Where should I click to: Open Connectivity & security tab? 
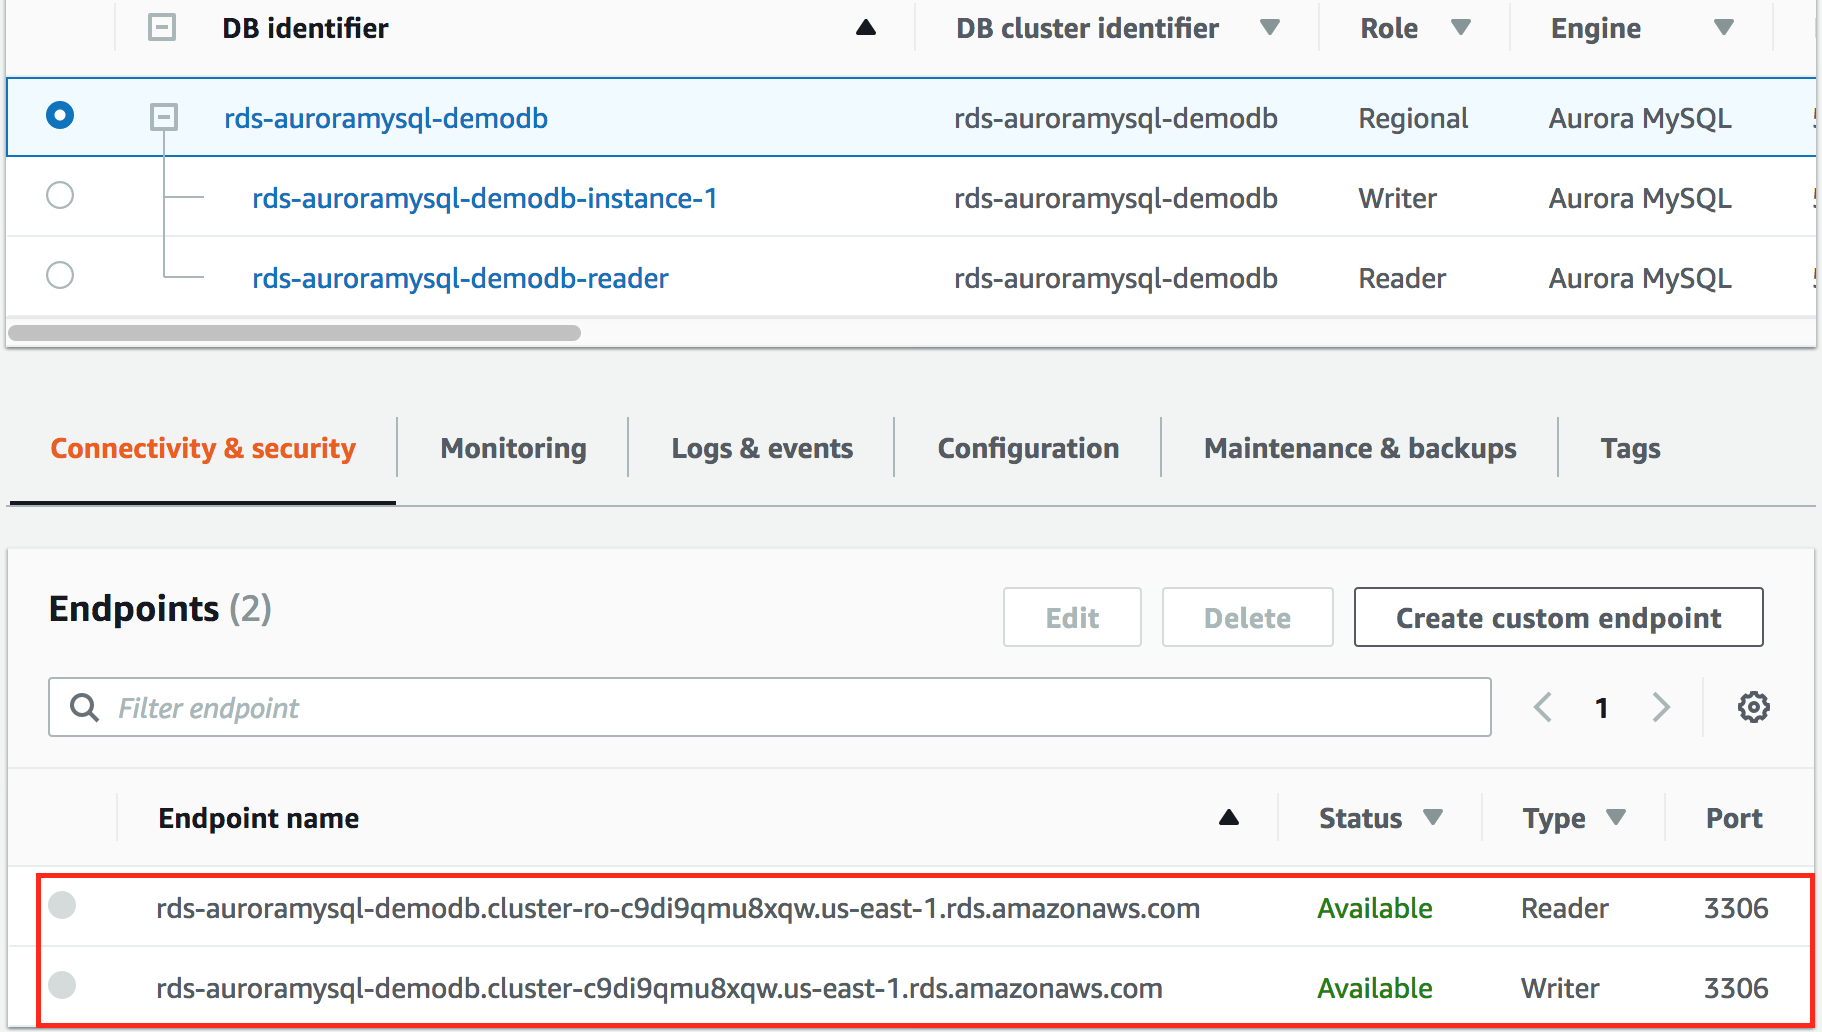point(203,448)
